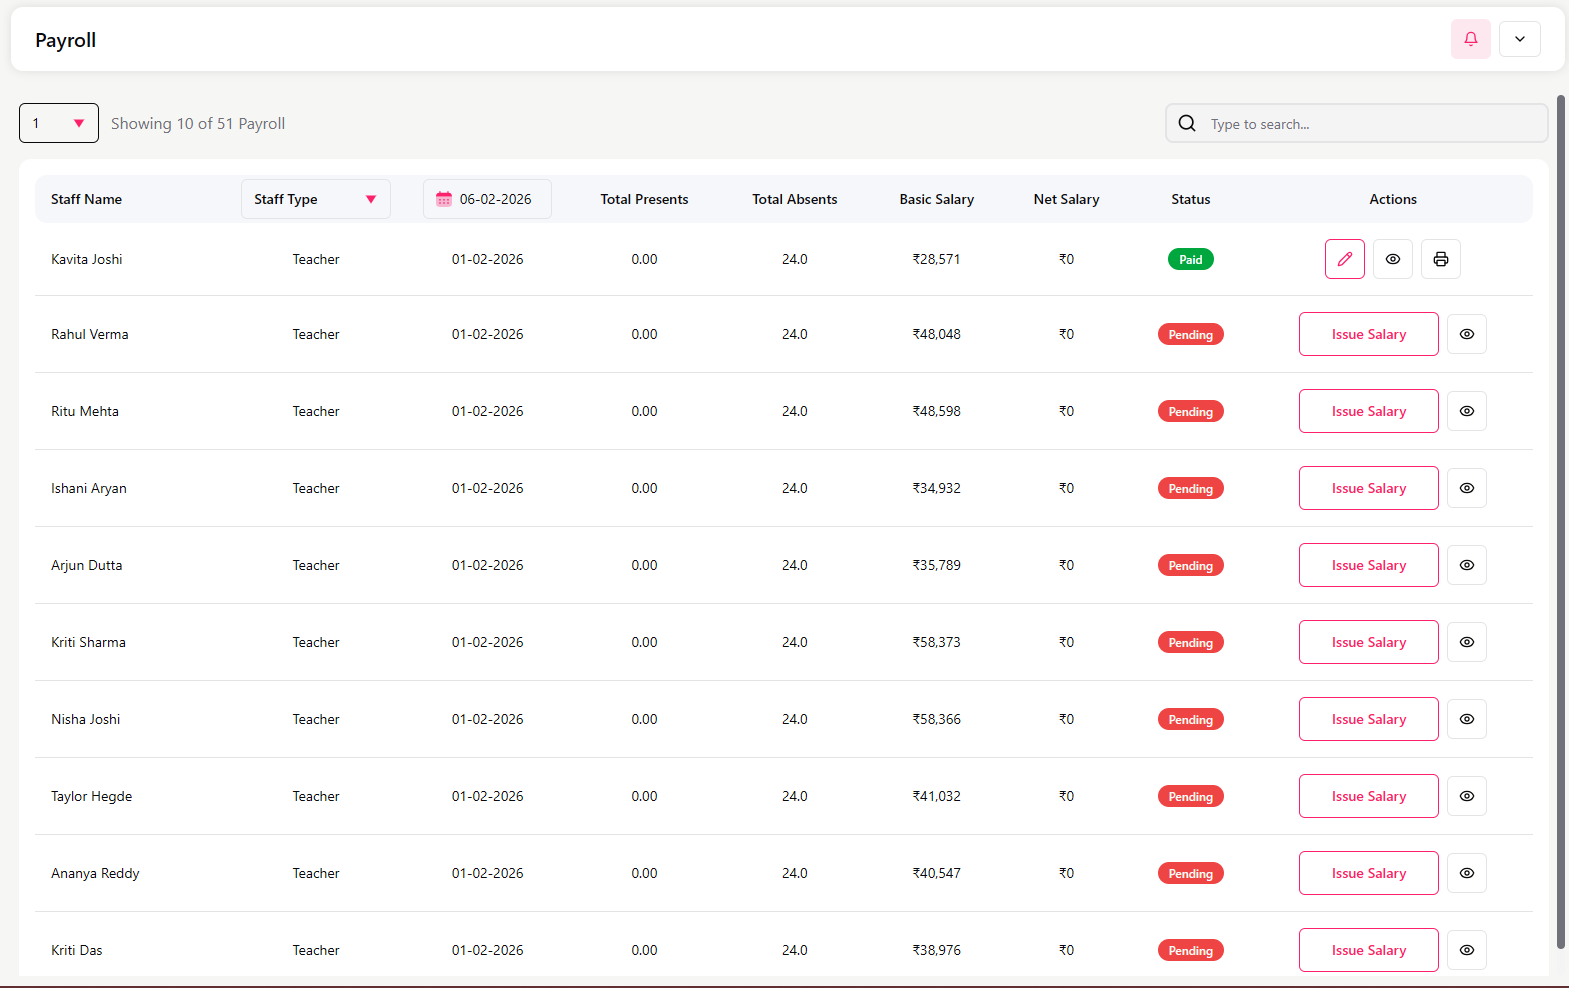Screen dimensions: 1569x988
Task: View Taylor Hegde's payroll eye icon
Action: (x=1466, y=796)
